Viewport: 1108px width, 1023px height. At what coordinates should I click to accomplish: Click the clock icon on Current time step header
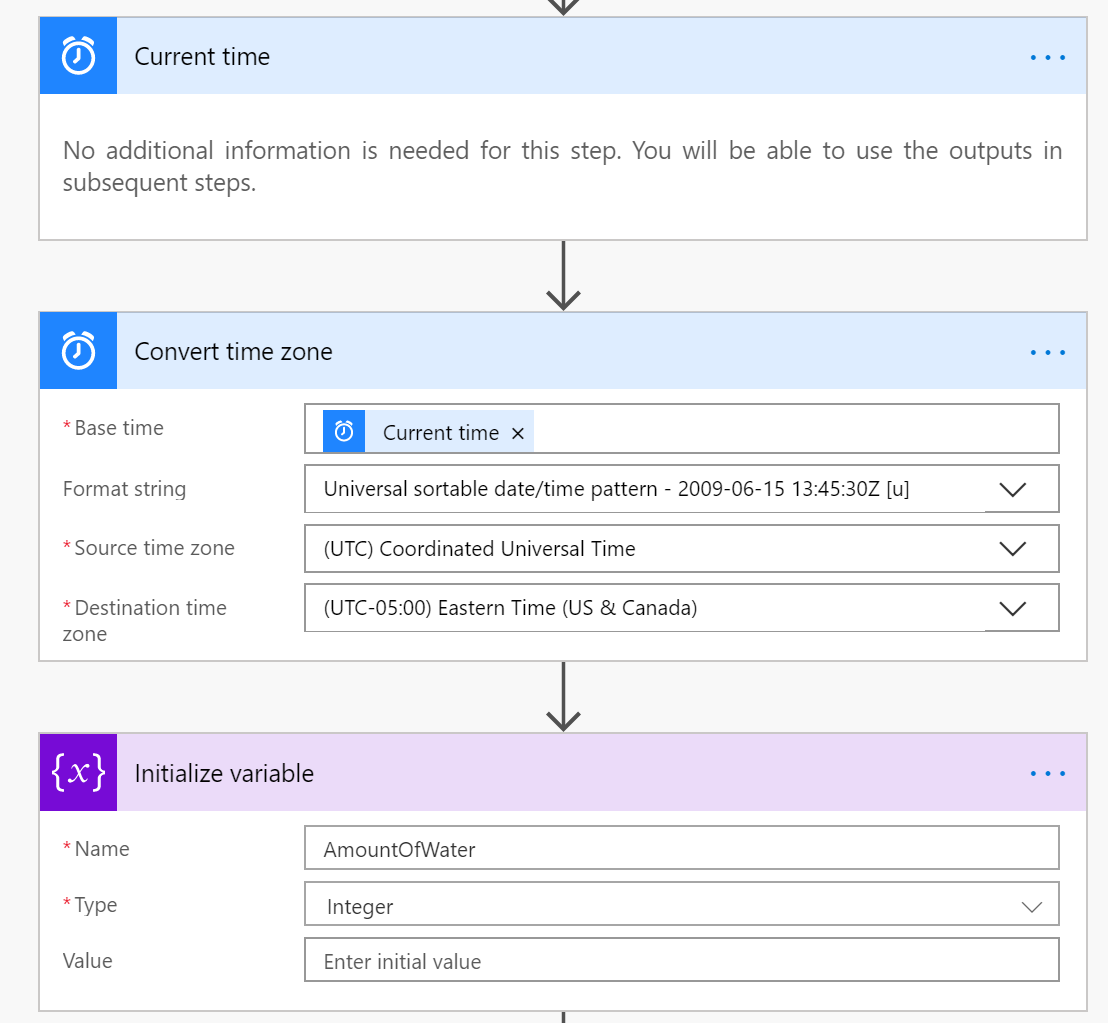[78, 56]
